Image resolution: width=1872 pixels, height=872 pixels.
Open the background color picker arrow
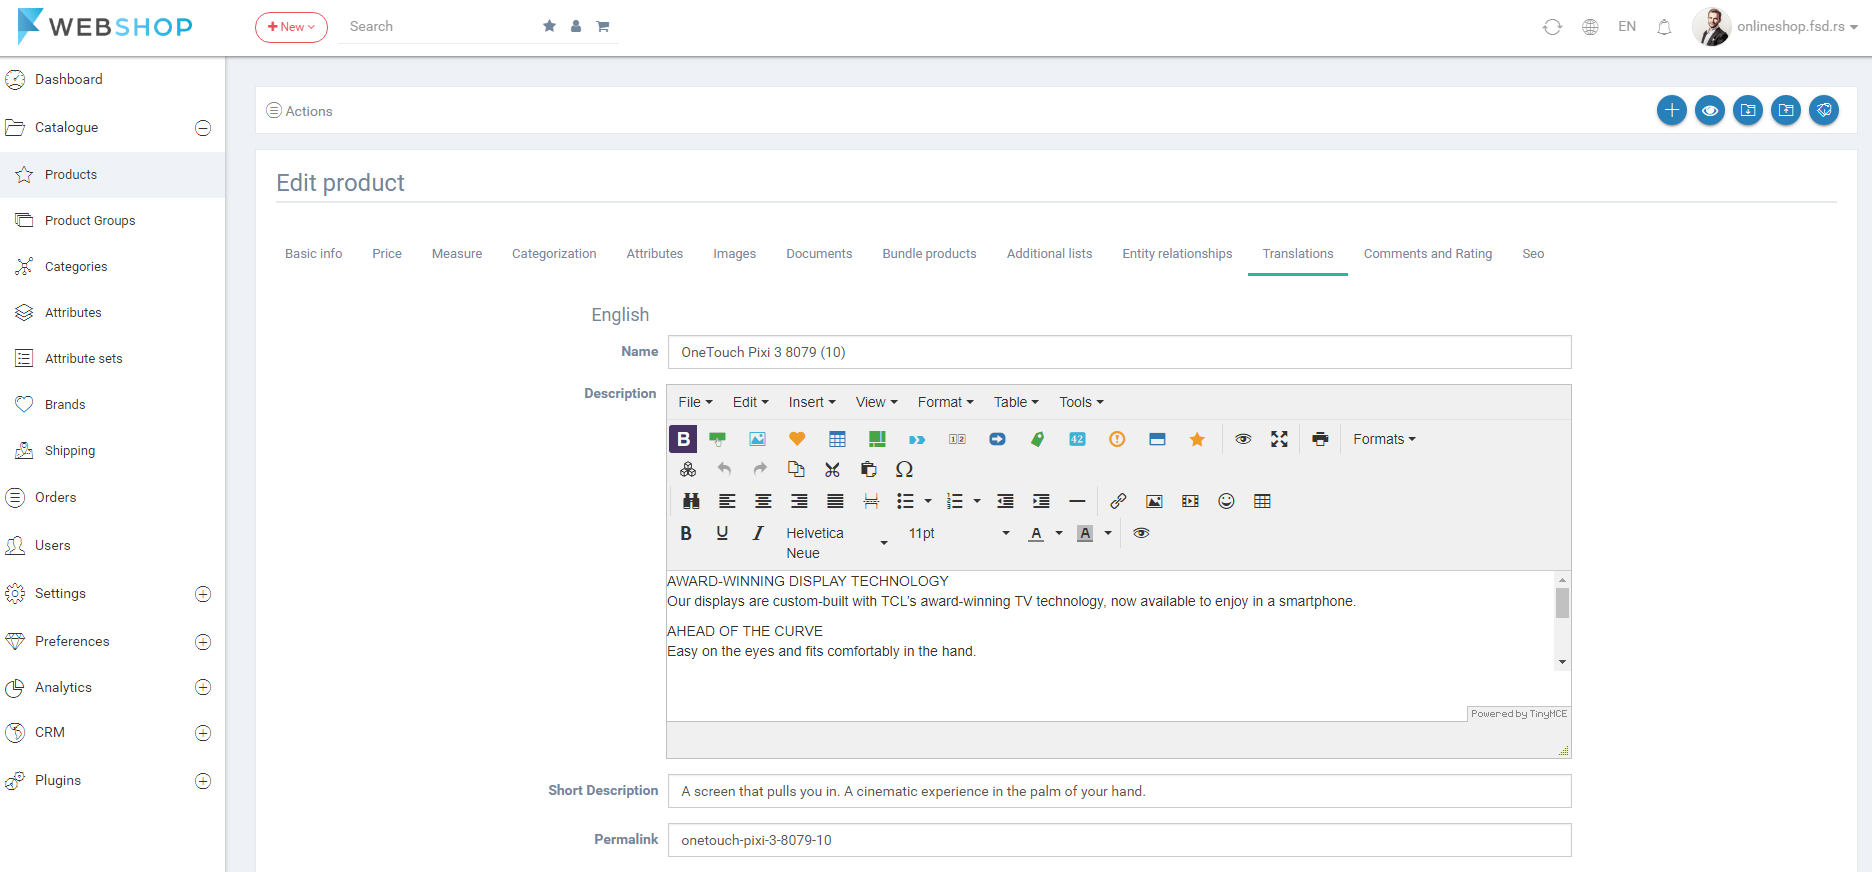coord(1108,533)
